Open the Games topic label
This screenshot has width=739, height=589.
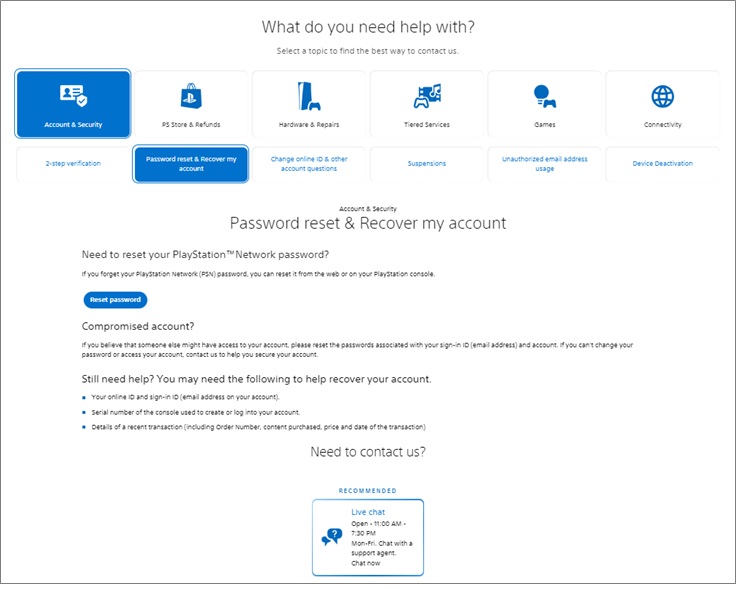(x=545, y=125)
